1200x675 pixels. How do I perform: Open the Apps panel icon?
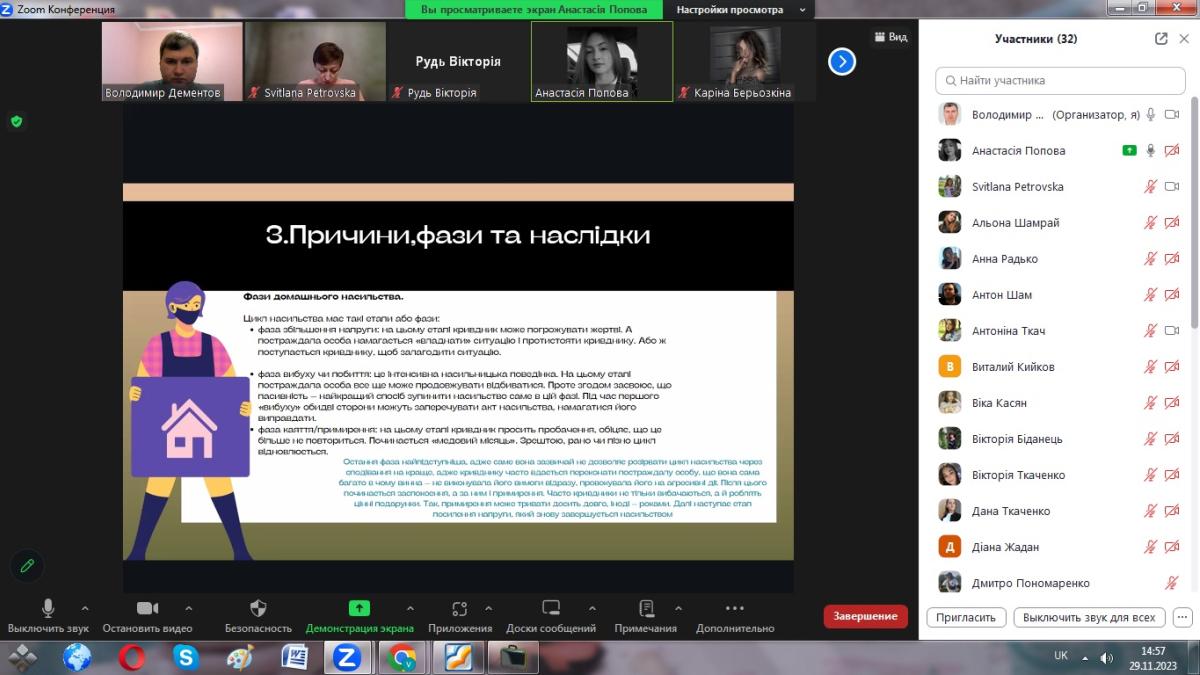click(460, 609)
